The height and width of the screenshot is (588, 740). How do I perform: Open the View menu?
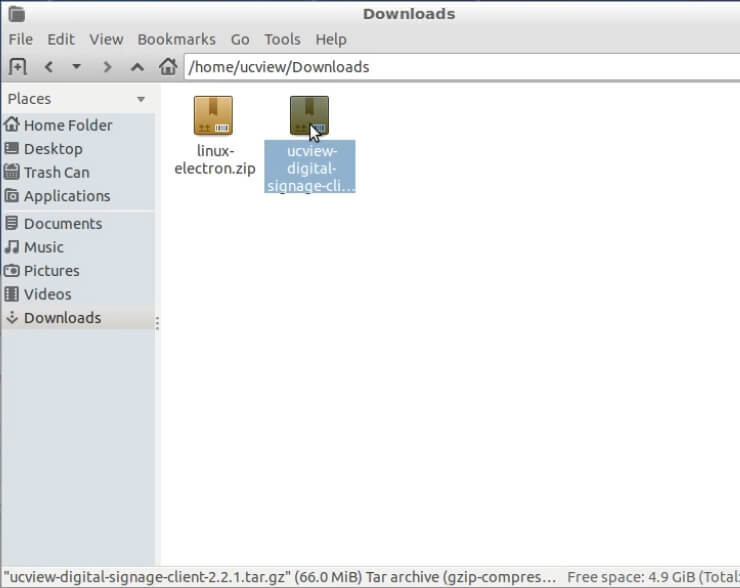(x=106, y=39)
